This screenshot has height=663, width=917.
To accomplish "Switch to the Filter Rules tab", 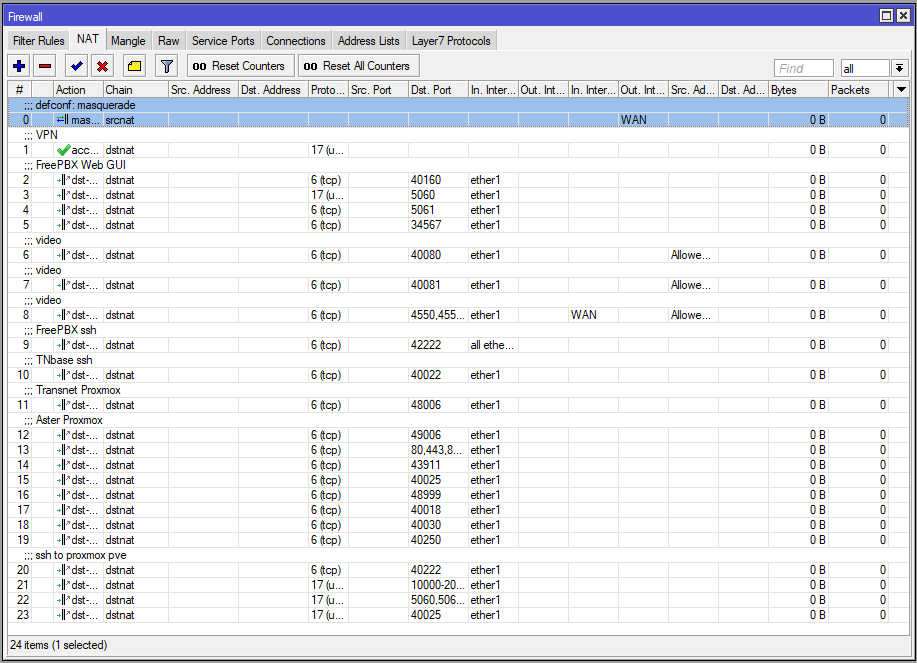I will [x=39, y=41].
